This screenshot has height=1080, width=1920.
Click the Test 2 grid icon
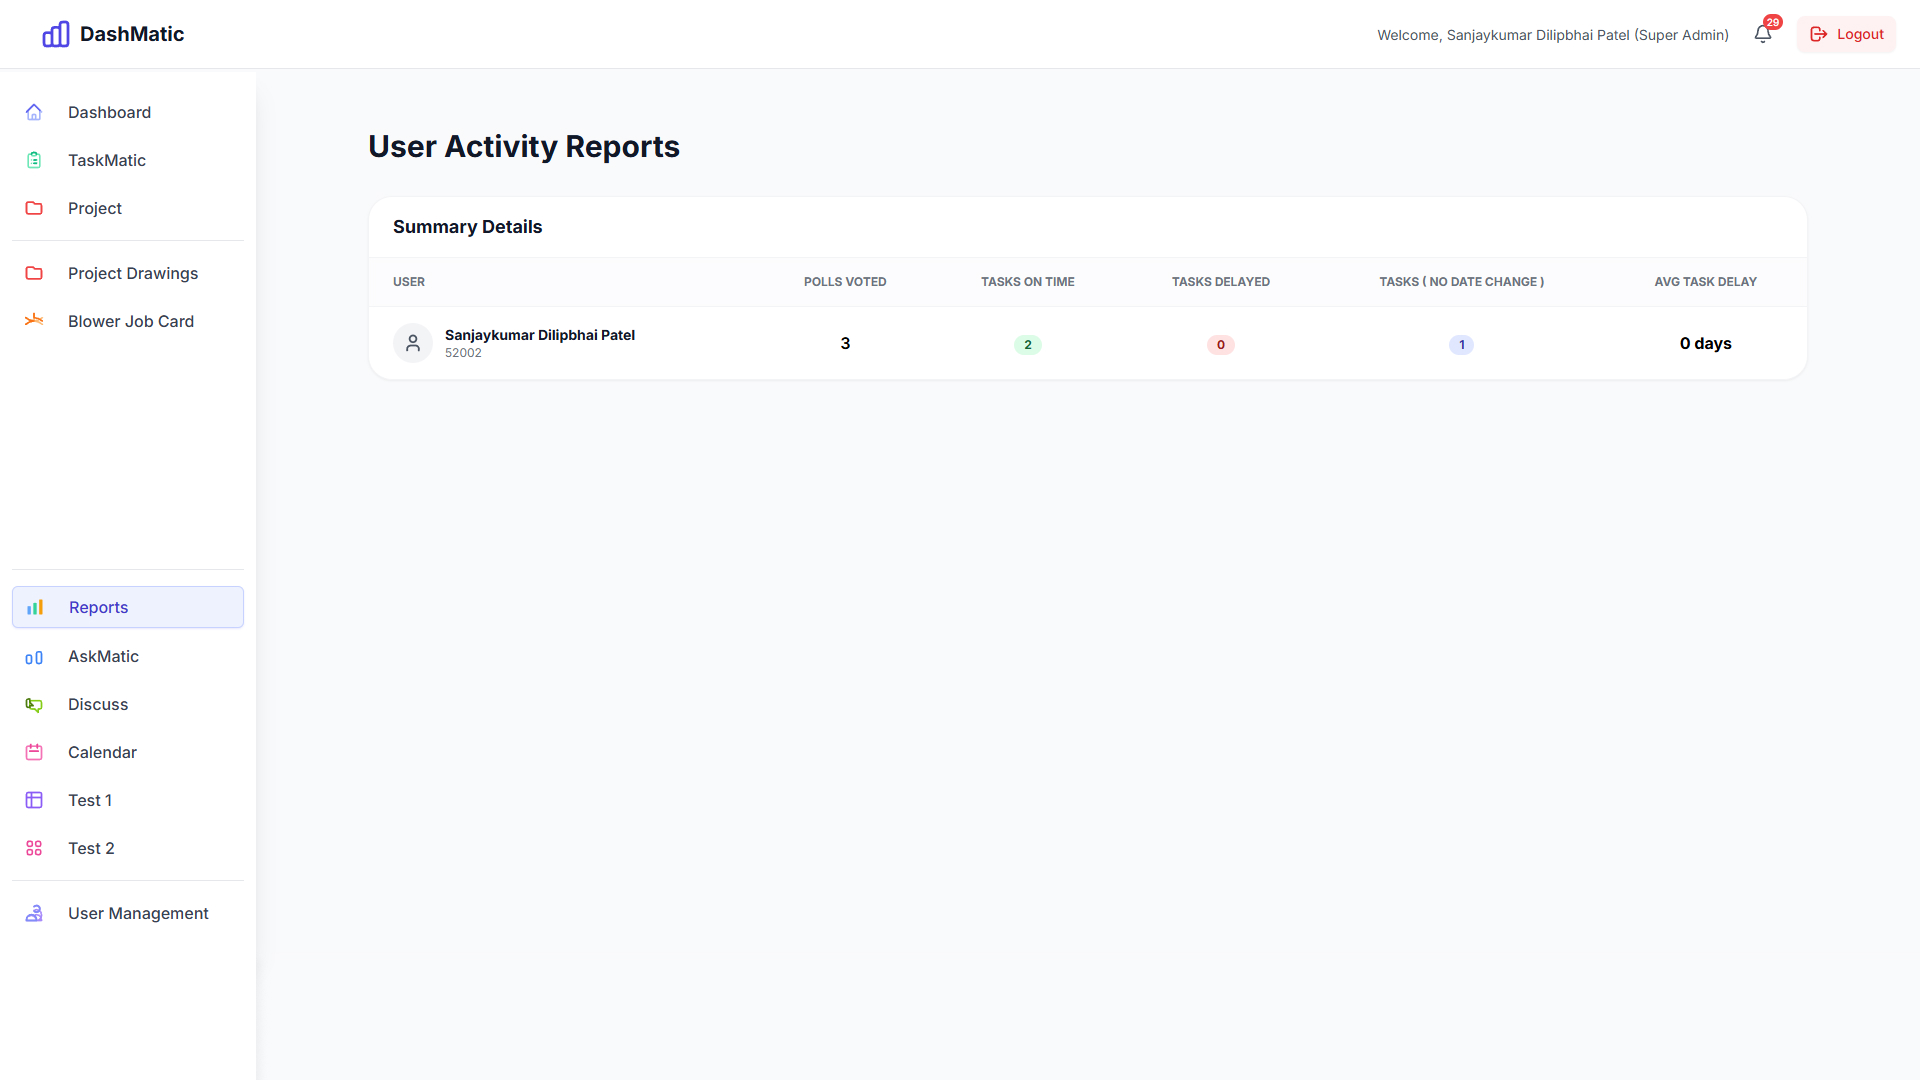[x=34, y=848]
